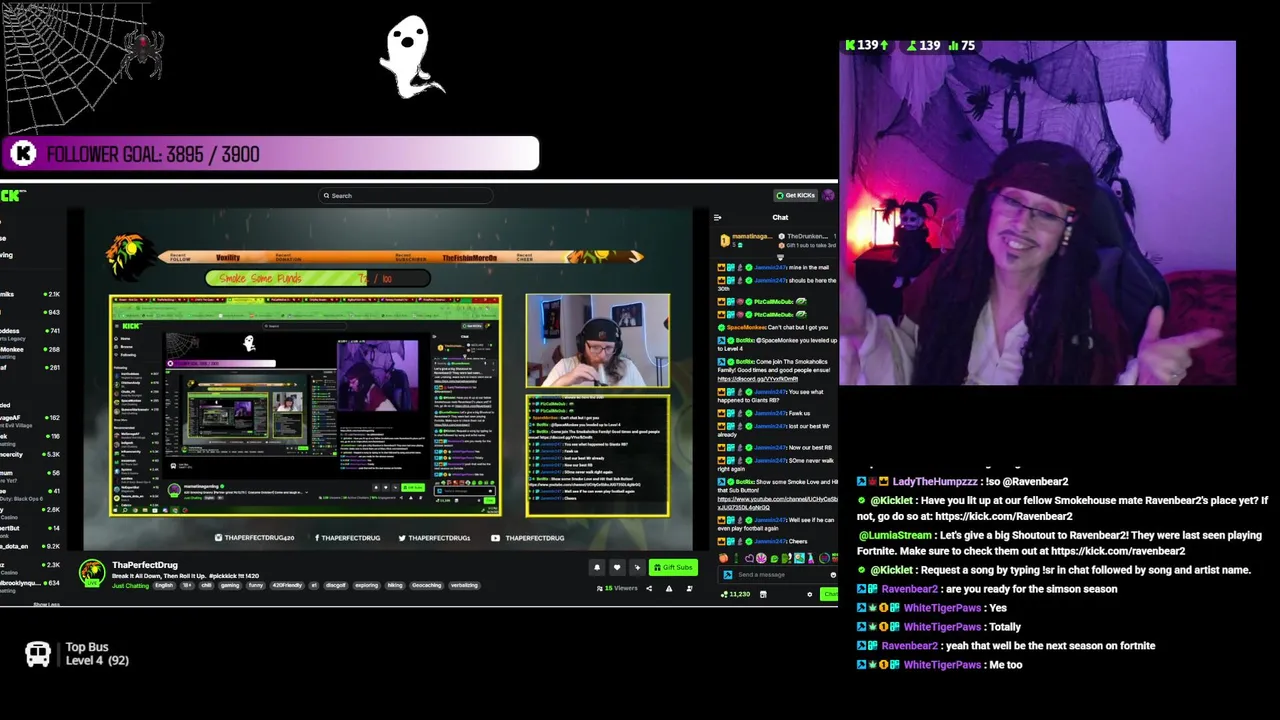Click the heart follow icon

click(617, 567)
